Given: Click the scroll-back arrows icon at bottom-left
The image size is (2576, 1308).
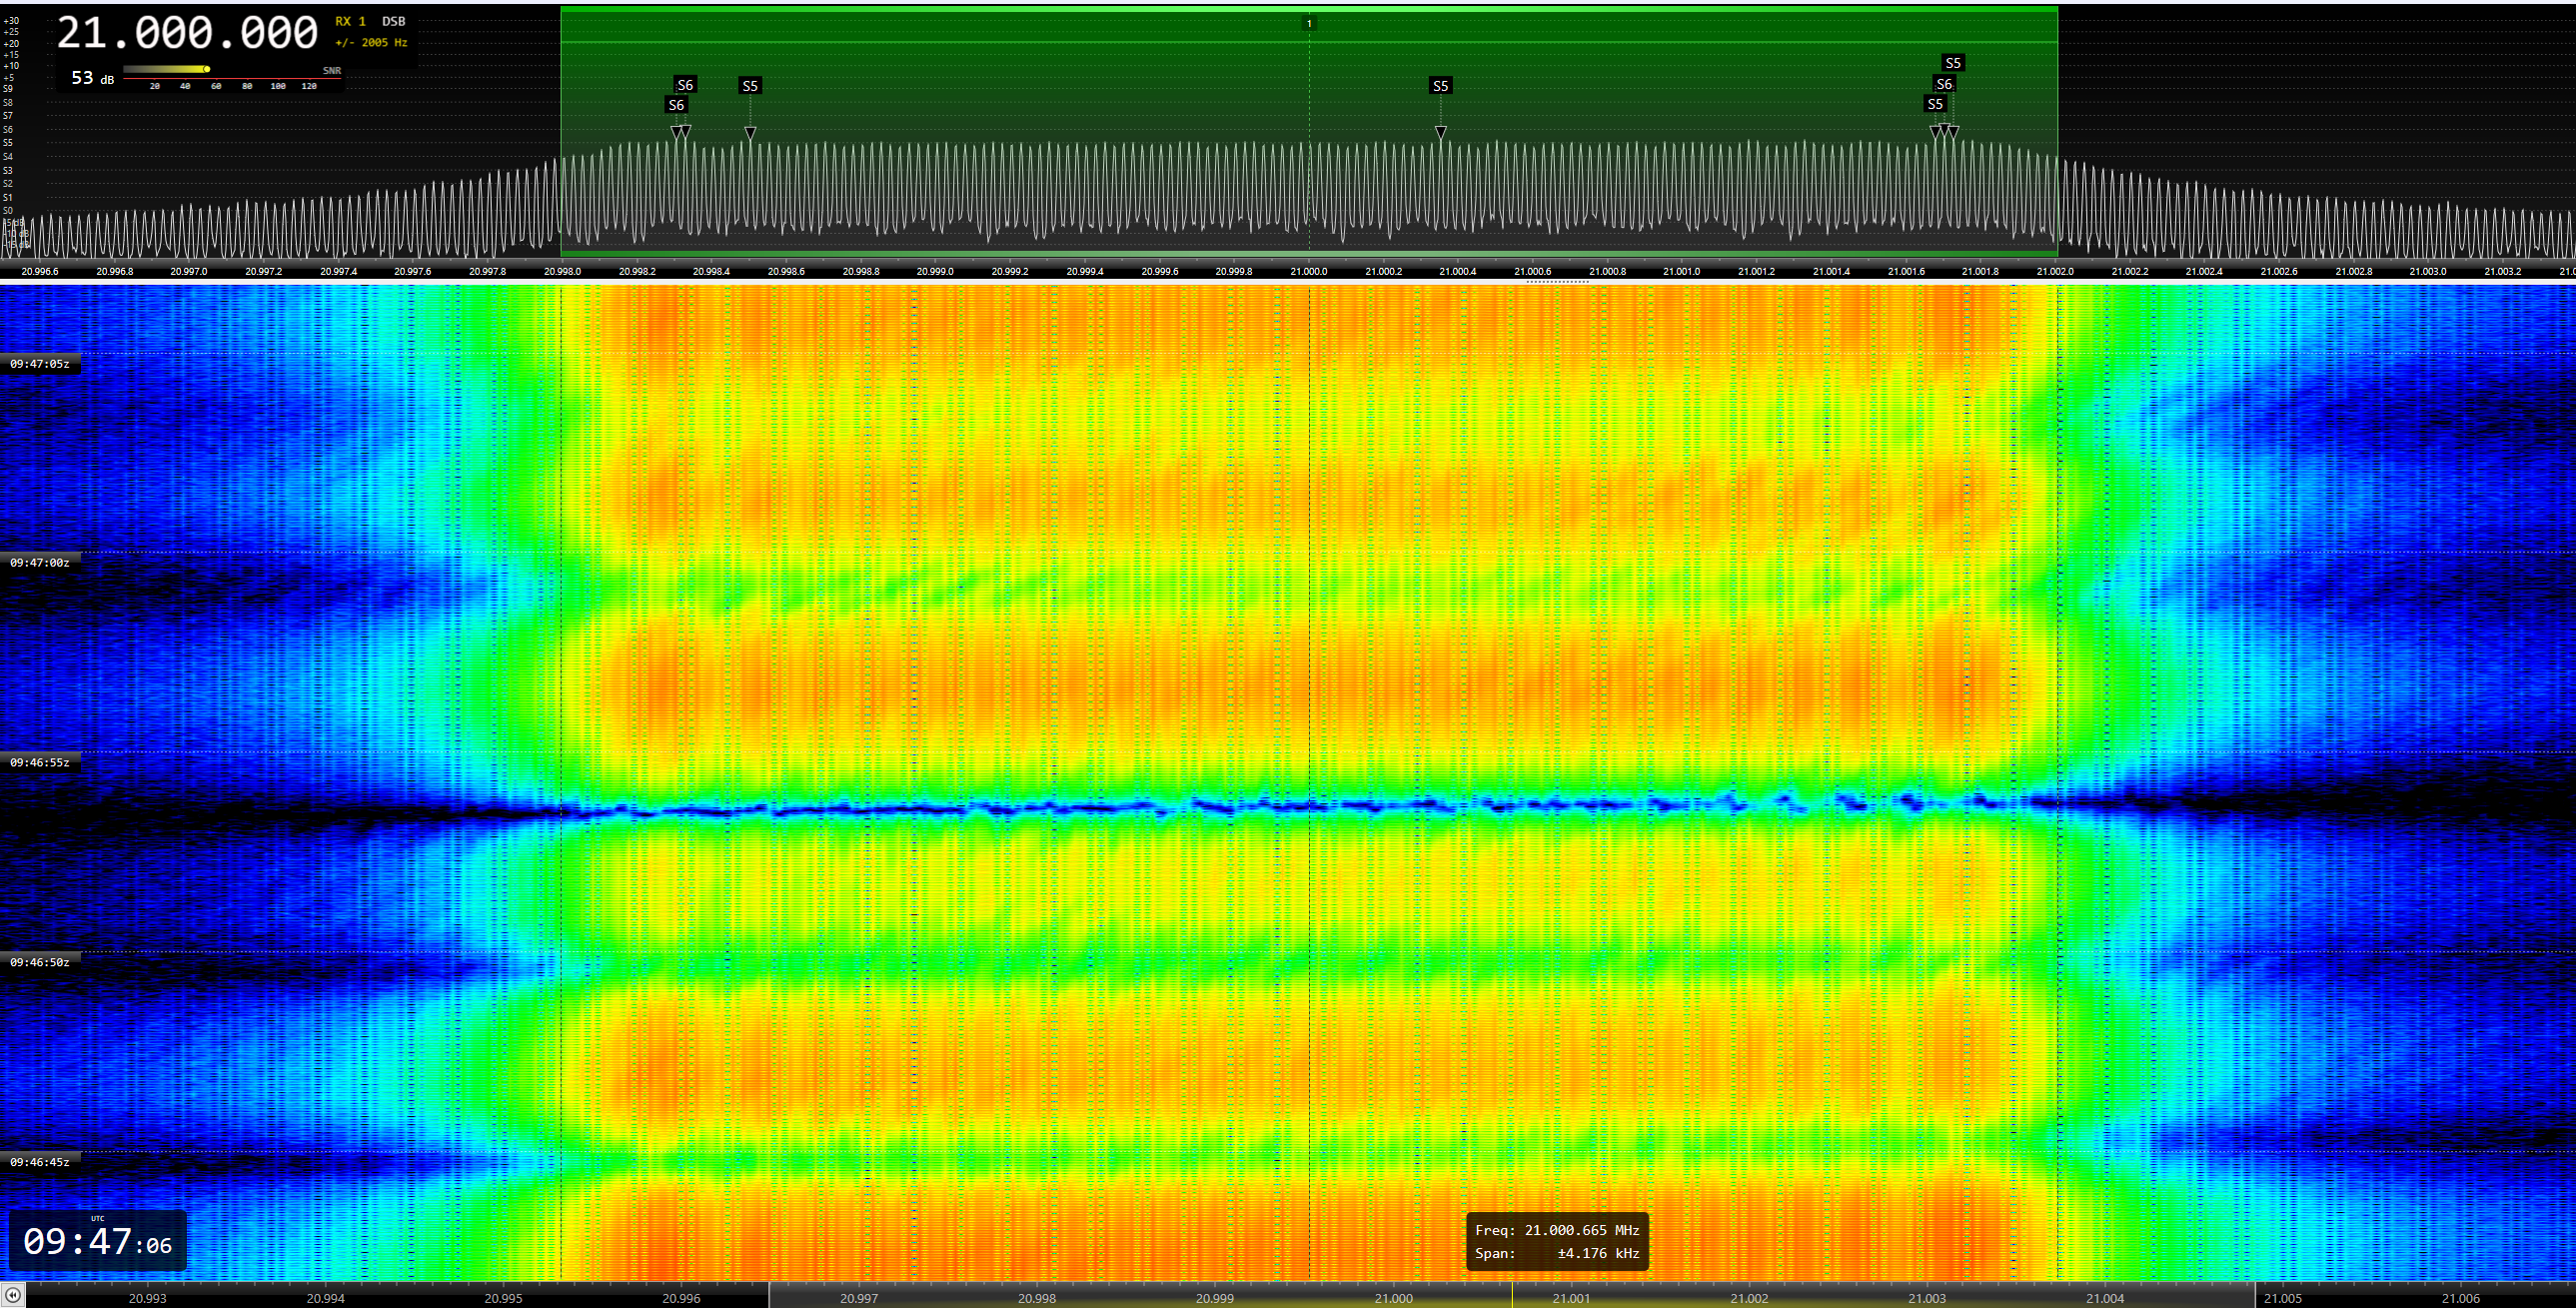Looking at the screenshot, I should coord(12,1295).
